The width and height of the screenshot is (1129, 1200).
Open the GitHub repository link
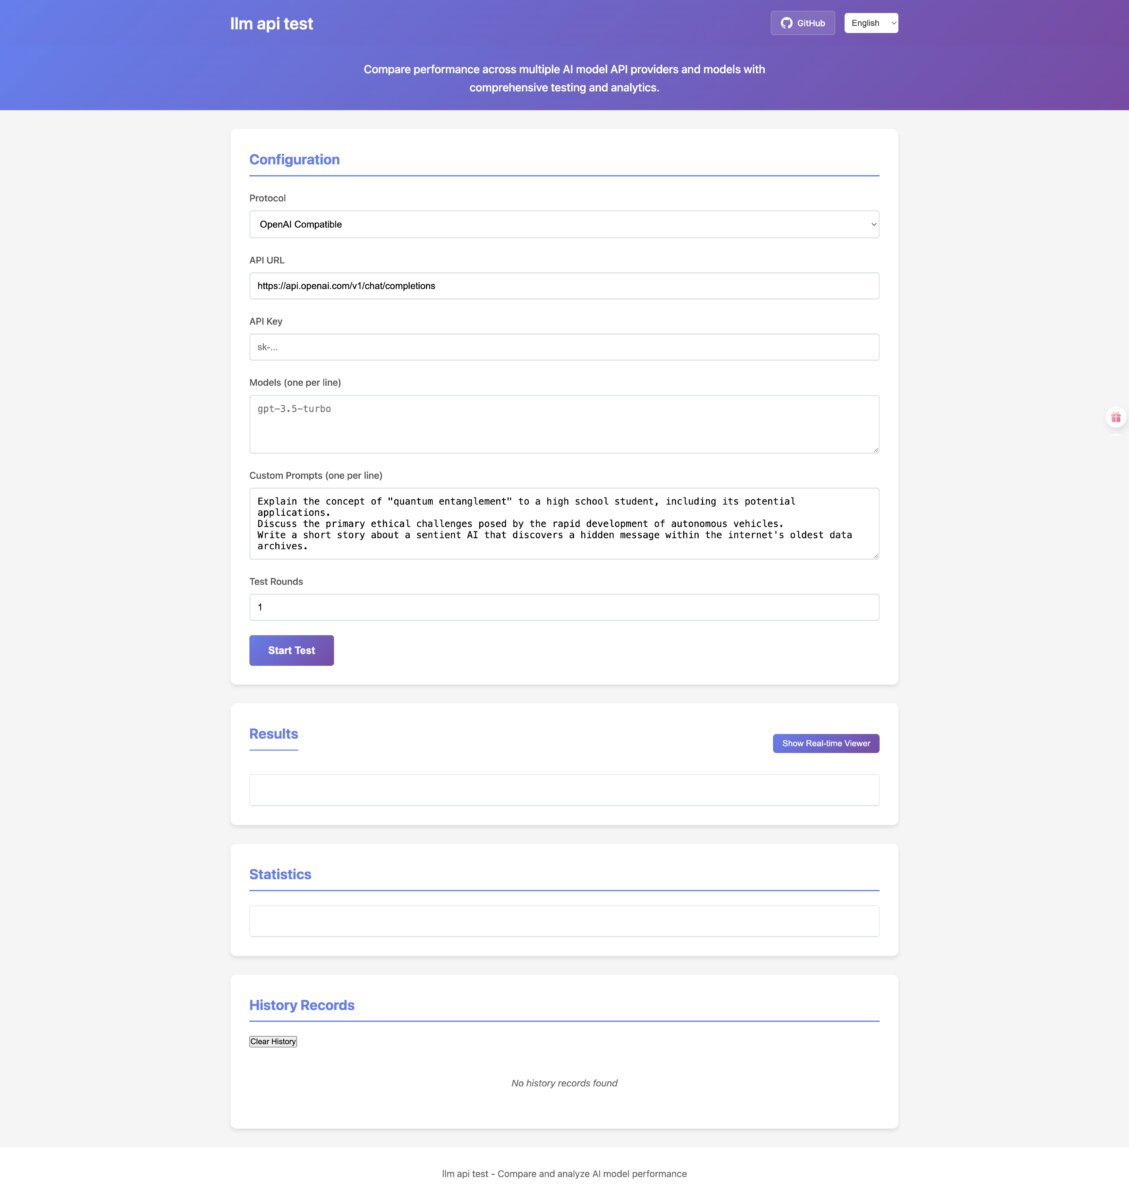pos(802,23)
